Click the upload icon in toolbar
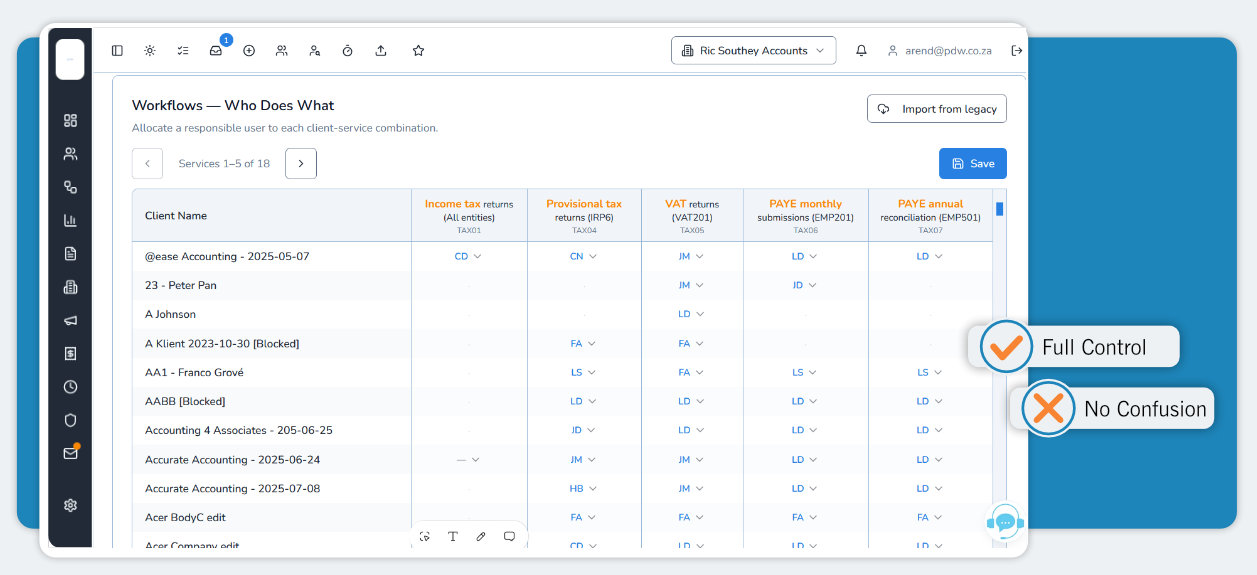Viewport: 1257px width, 575px height. 381,51
